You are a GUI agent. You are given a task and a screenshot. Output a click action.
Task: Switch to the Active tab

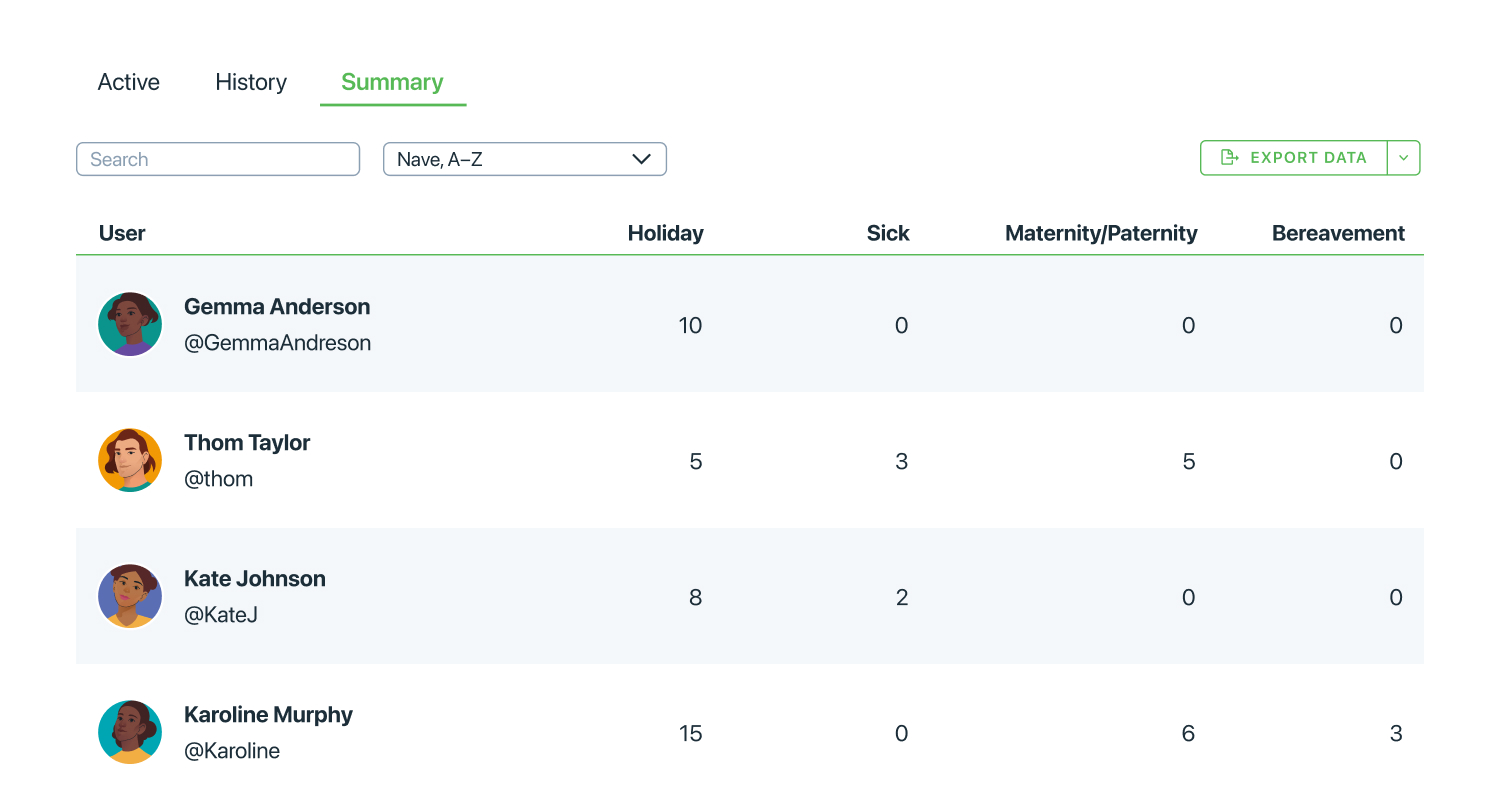(128, 82)
